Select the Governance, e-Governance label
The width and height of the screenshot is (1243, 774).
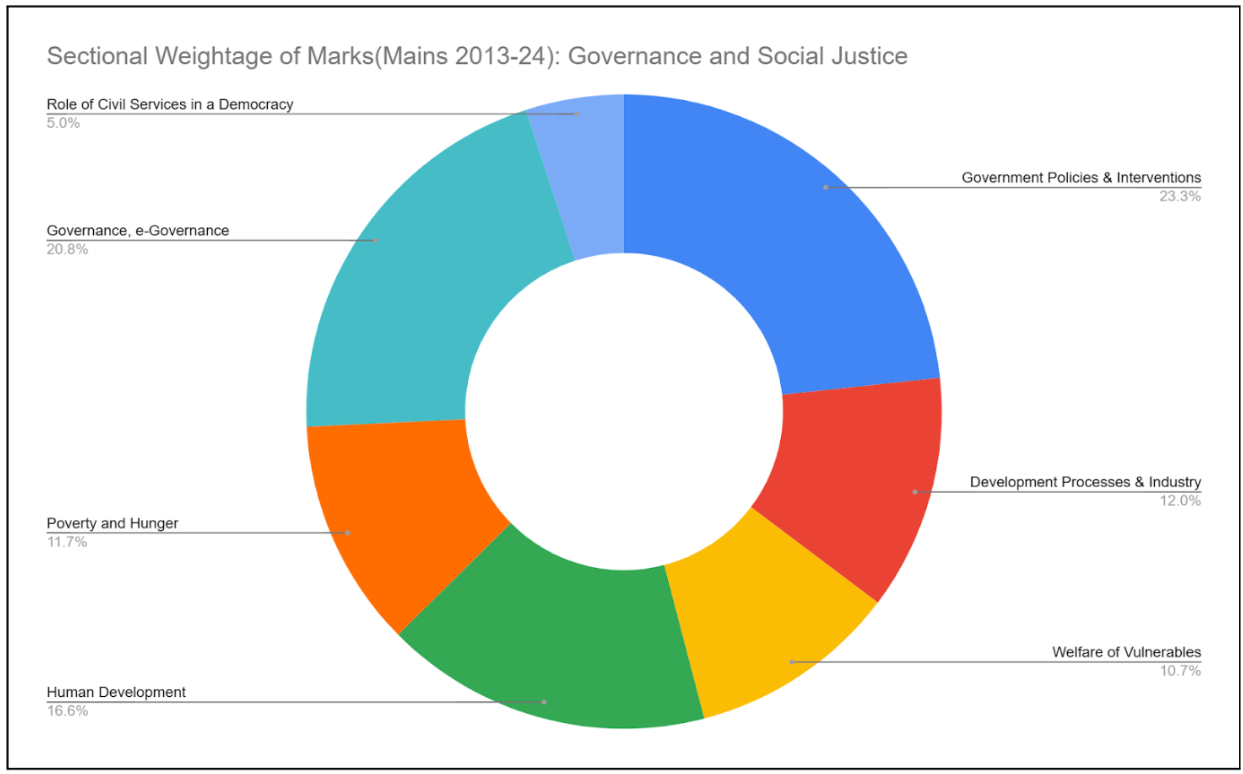[x=137, y=230]
